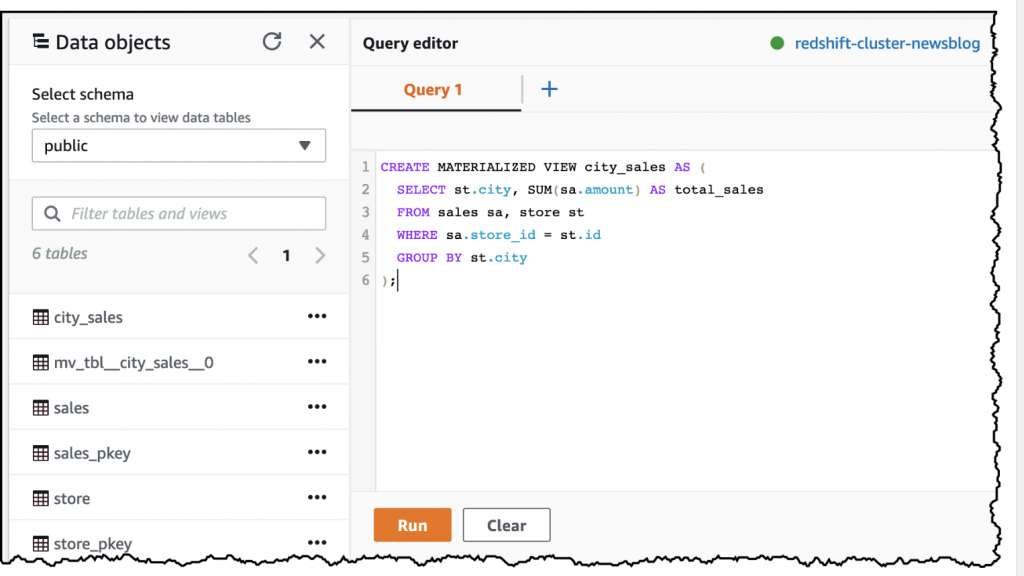Click the CREATE keyword on line 1
1024x576 pixels.
(405, 167)
